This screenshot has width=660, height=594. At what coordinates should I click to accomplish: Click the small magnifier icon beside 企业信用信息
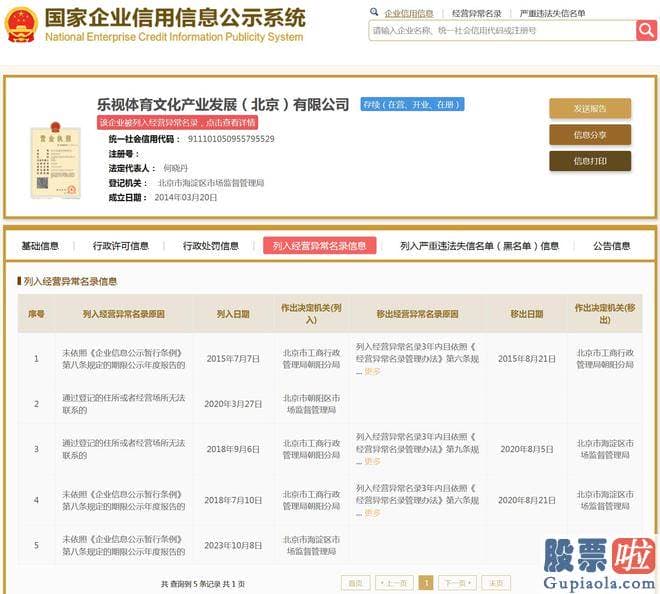(x=374, y=12)
